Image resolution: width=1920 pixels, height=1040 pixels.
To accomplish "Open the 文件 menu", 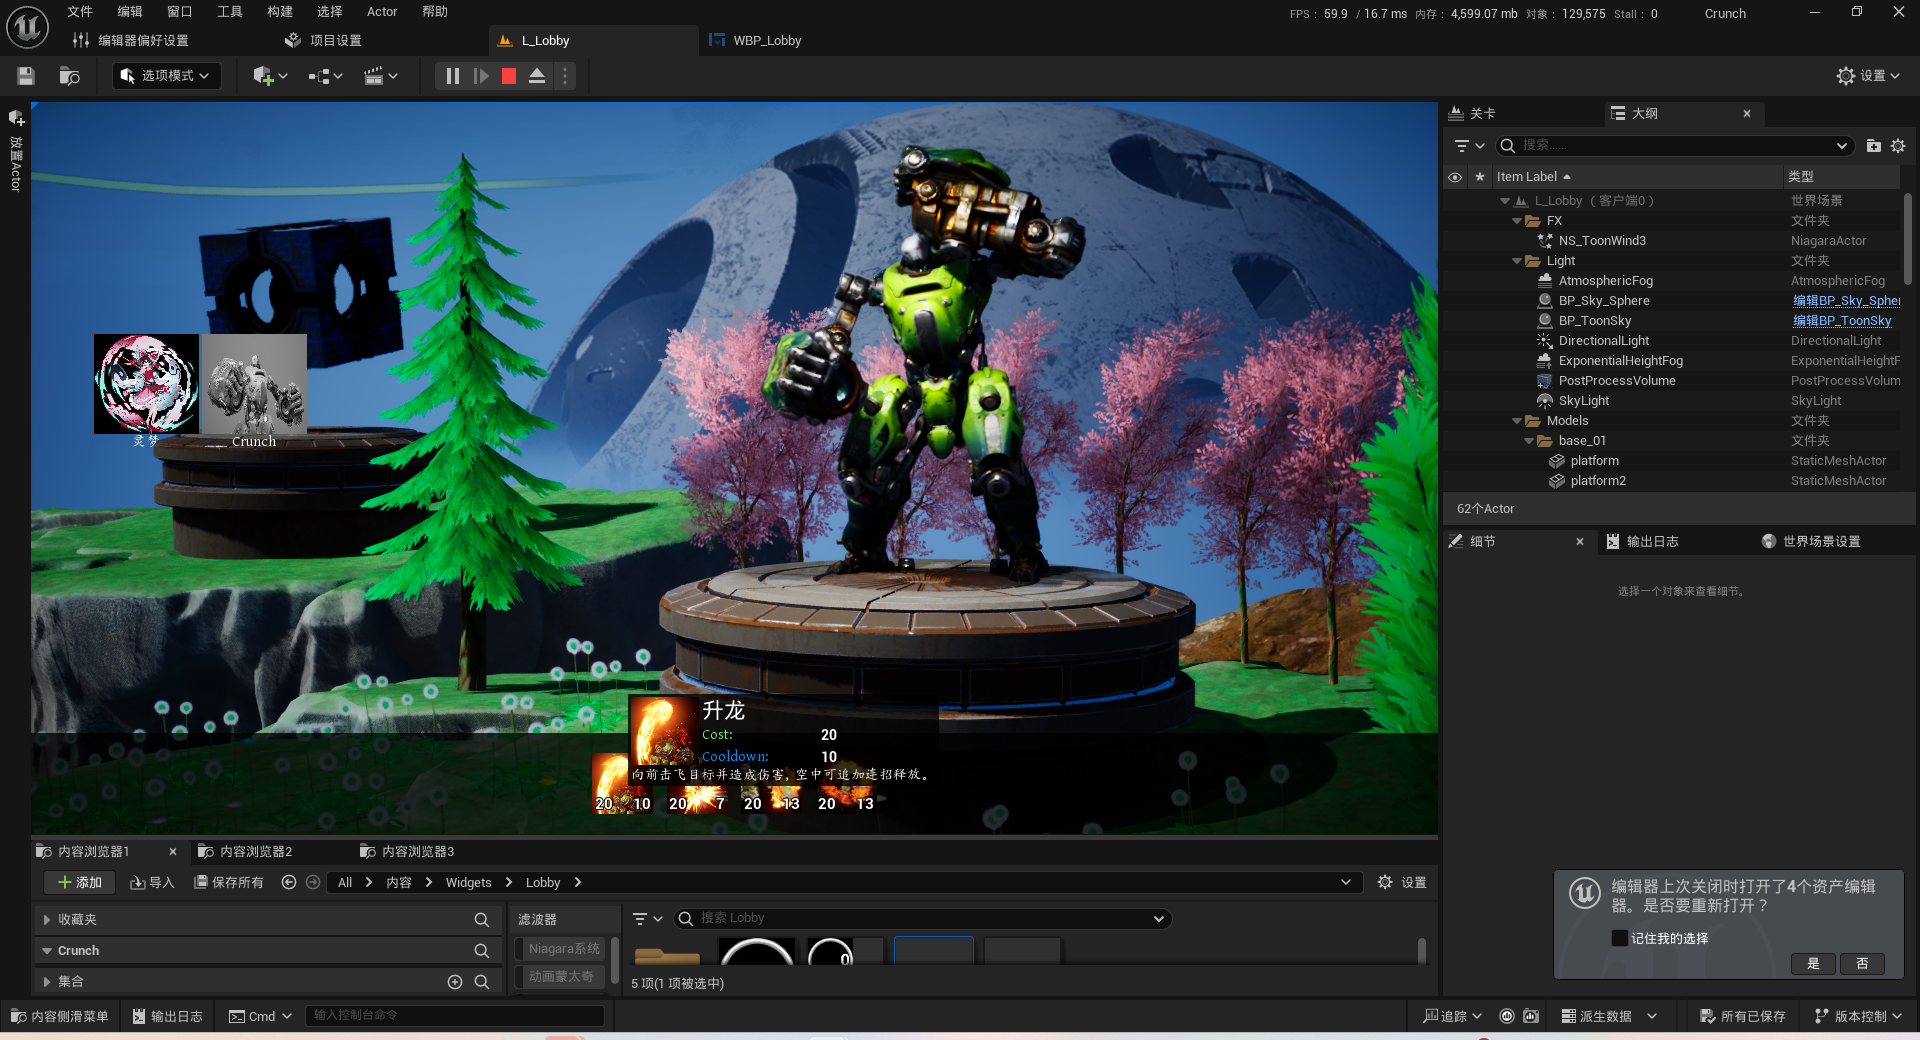I will point(80,12).
